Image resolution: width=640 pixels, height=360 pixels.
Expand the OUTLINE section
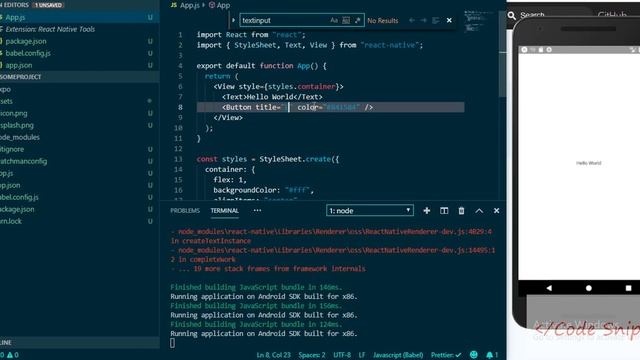pos(80,342)
